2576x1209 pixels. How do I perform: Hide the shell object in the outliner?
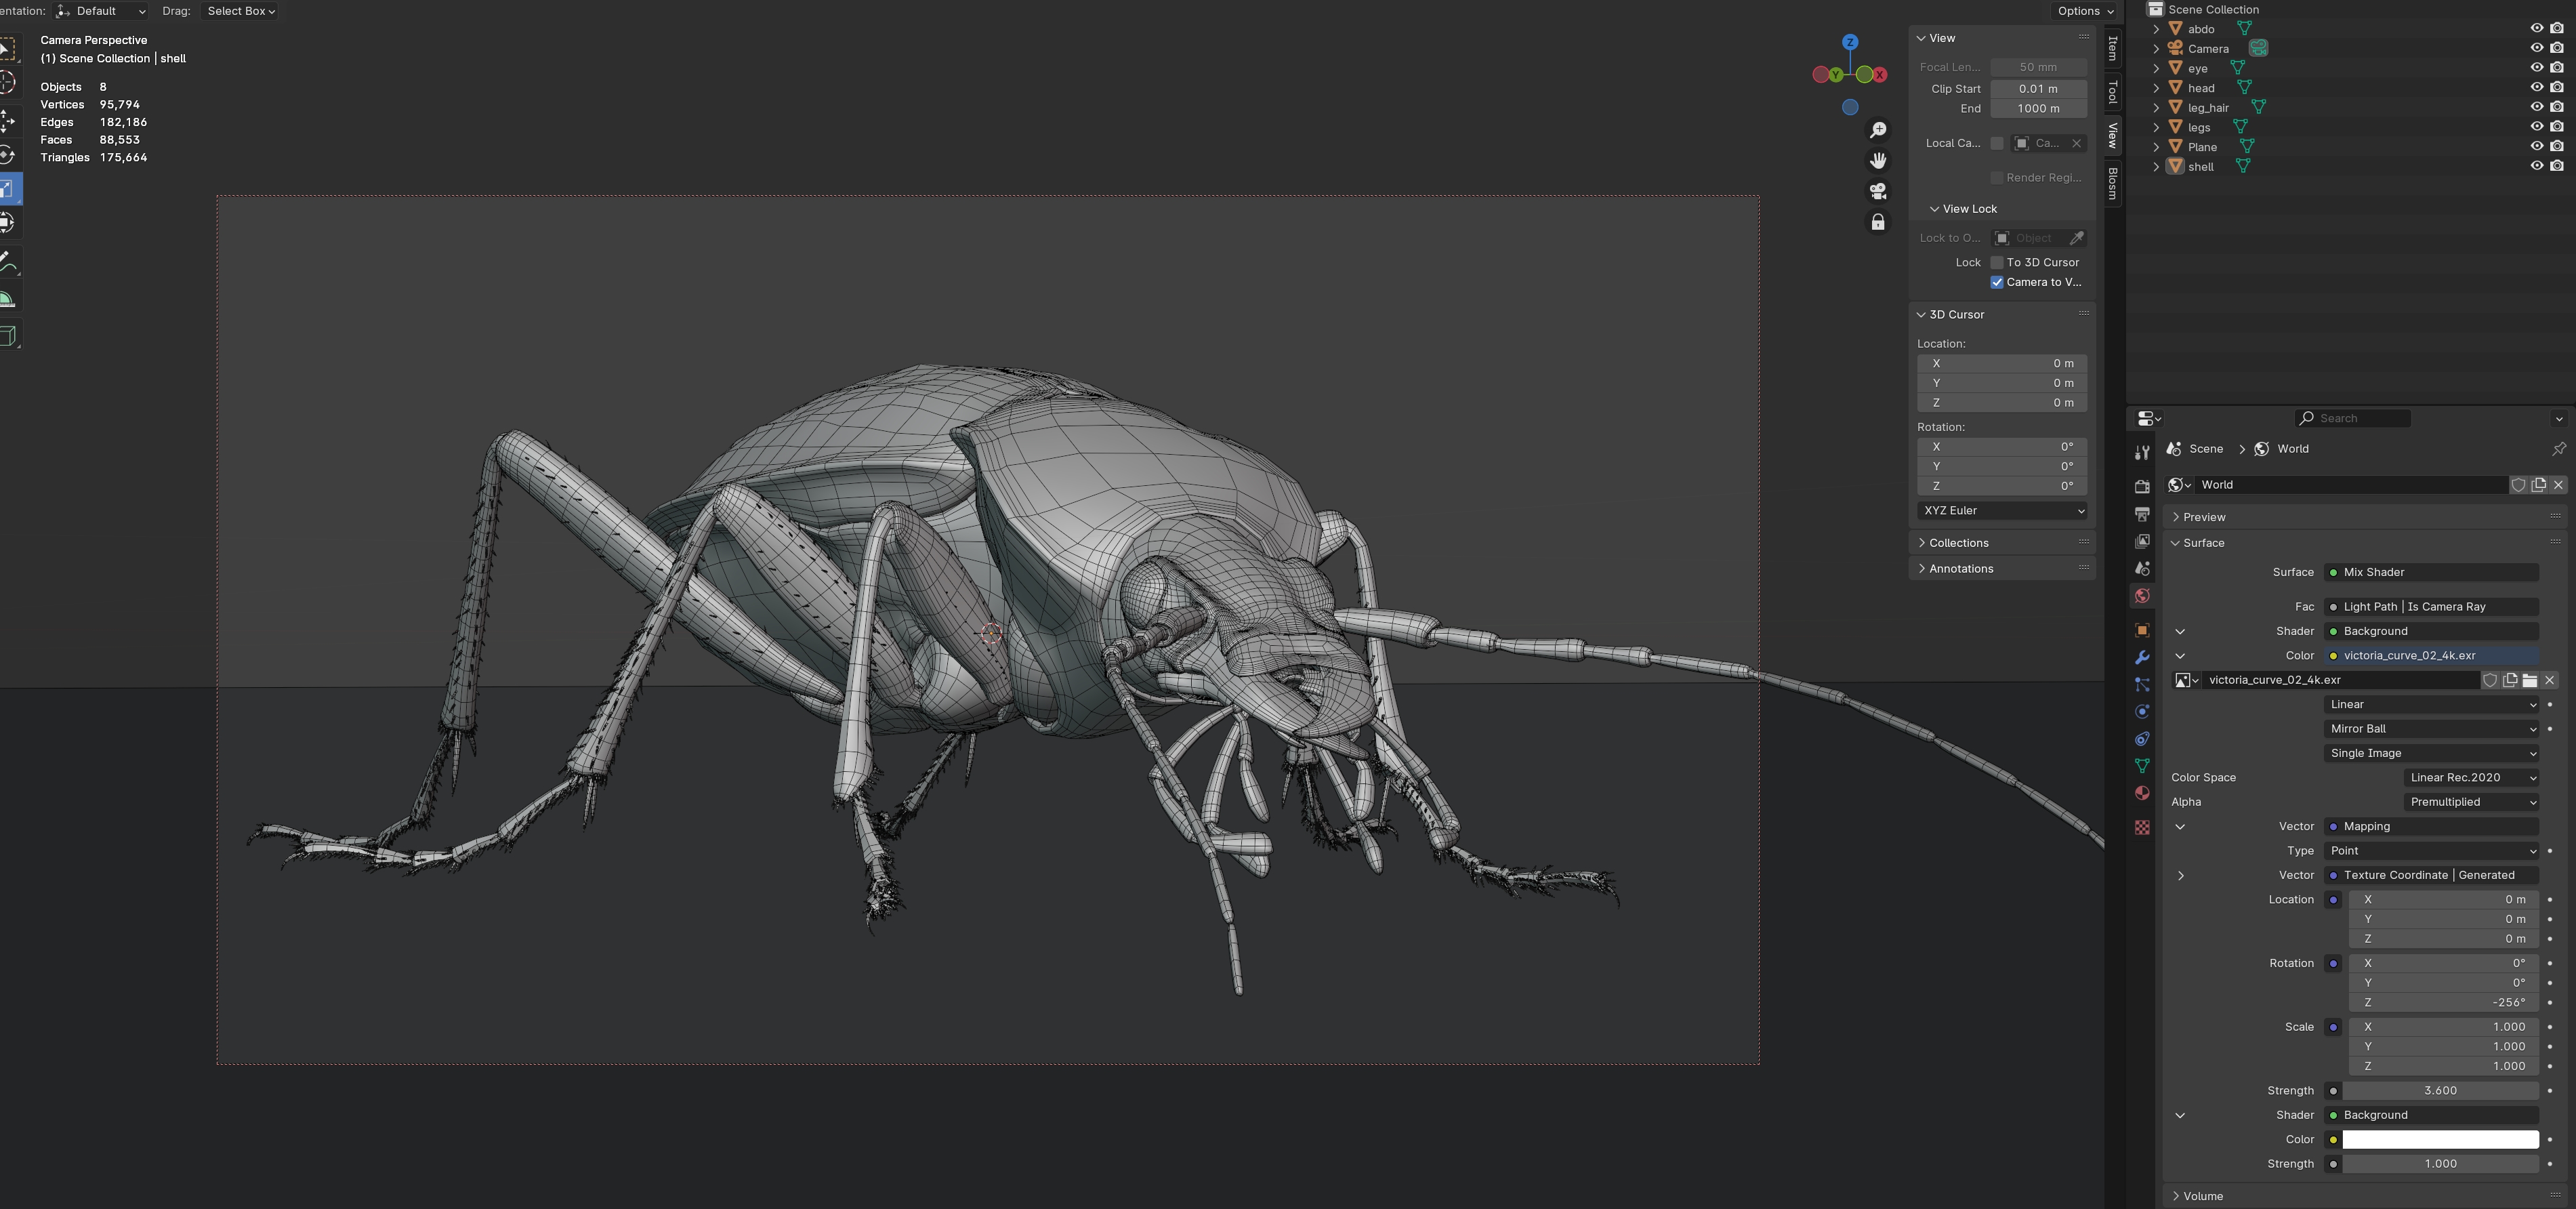[2537, 166]
